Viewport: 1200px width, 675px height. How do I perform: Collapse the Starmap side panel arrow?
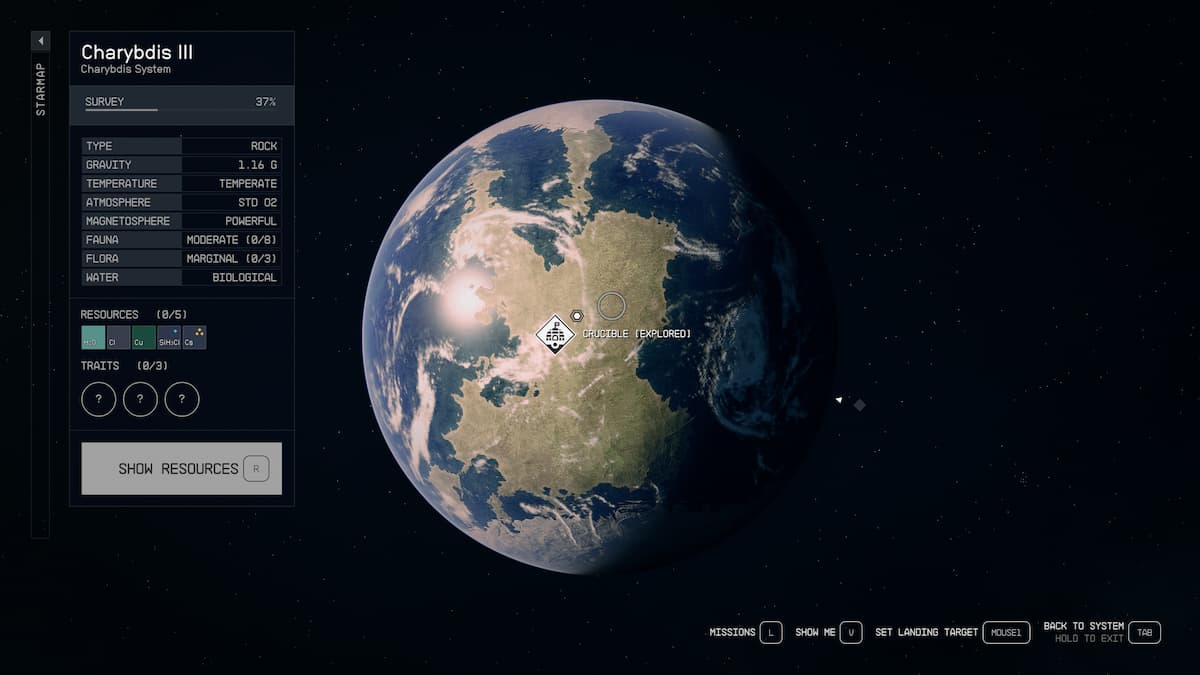coord(40,41)
